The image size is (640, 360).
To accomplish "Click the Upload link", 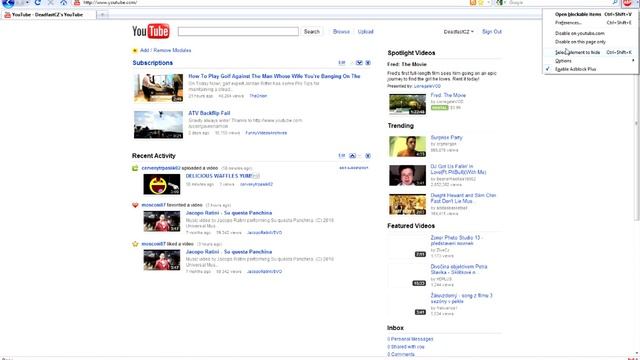I will tap(365, 32).
